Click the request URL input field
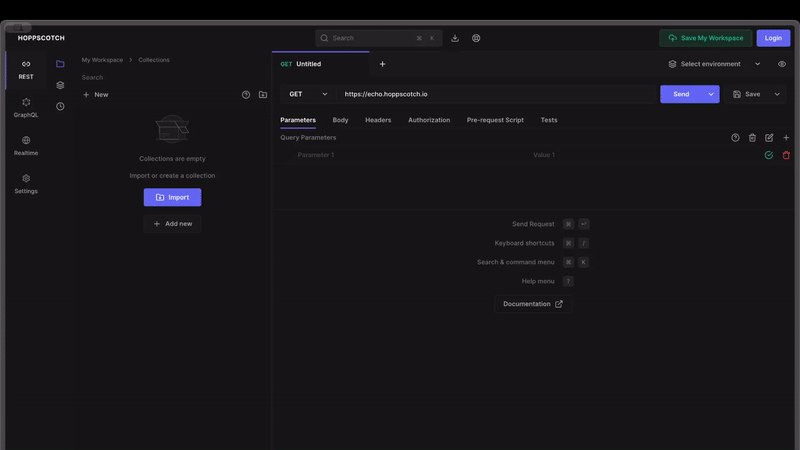The image size is (800, 450). 495,94
